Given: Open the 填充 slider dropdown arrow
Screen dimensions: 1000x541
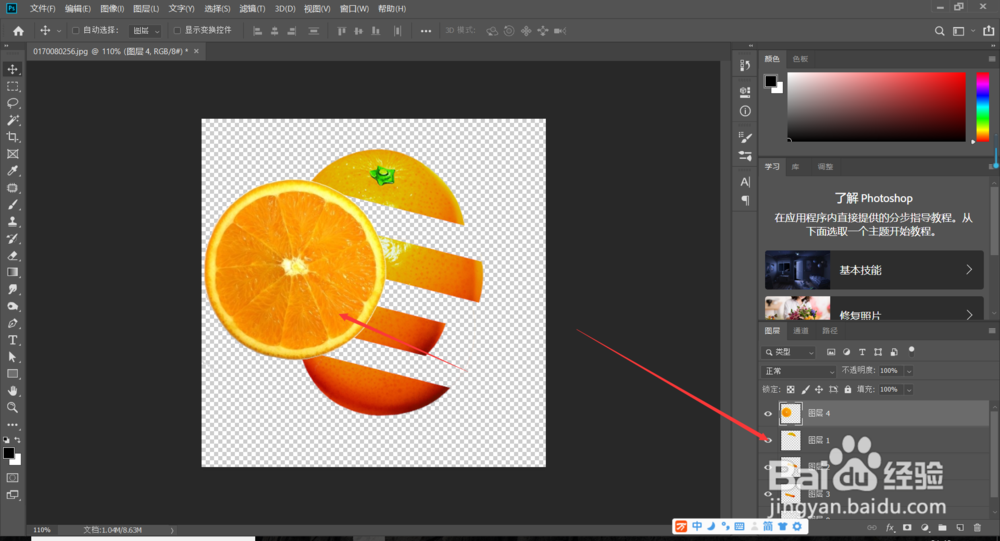Looking at the screenshot, I should 909,389.
